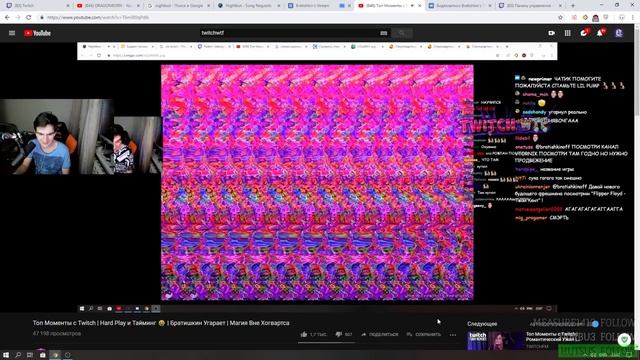Viewport: 640px width, 360px height.
Task: Click the video player area
Action: 317,178
